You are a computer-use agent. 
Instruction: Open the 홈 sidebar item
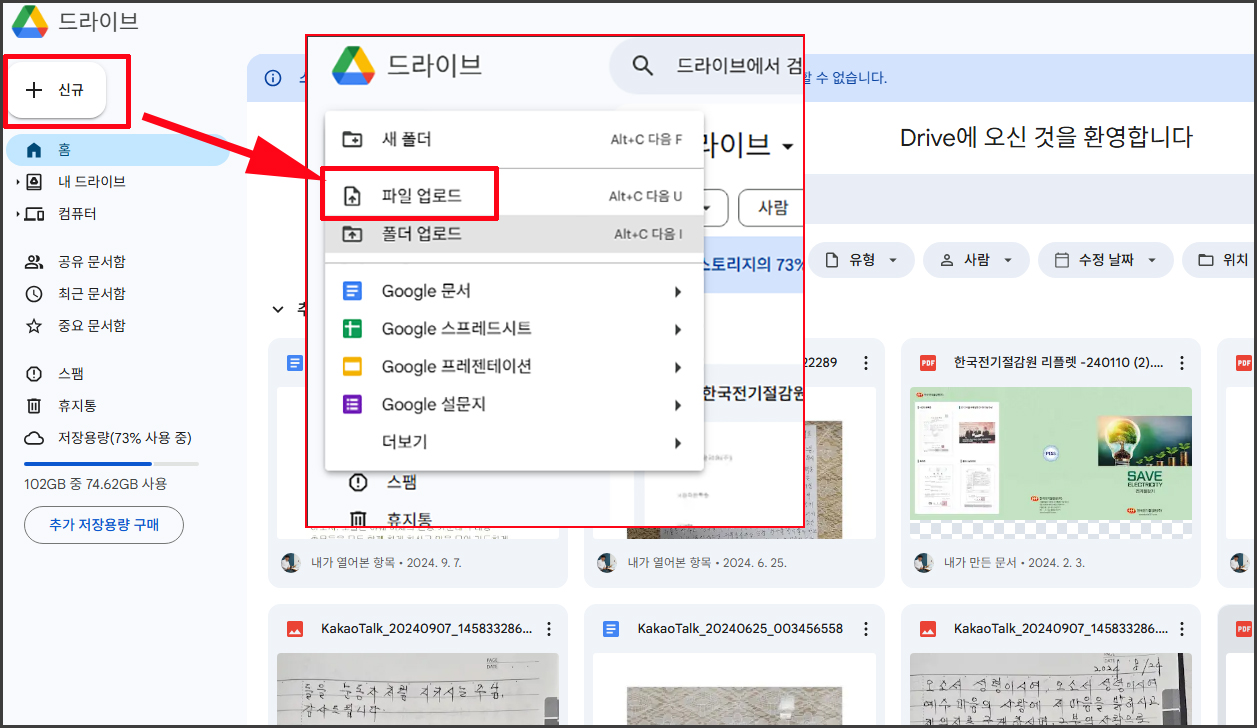pyautogui.click(x=117, y=150)
